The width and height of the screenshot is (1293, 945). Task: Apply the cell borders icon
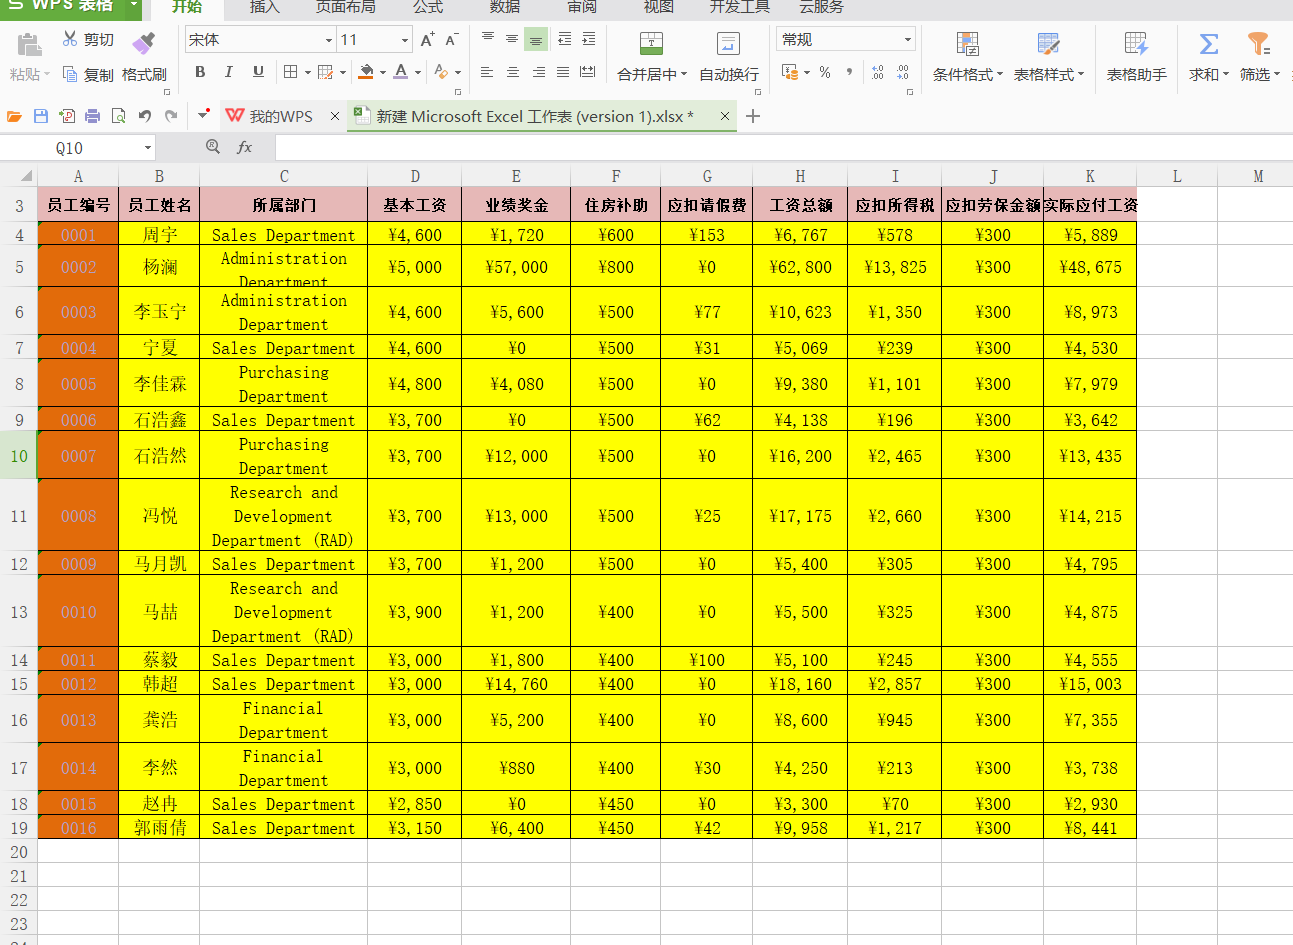[x=290, y=72]
